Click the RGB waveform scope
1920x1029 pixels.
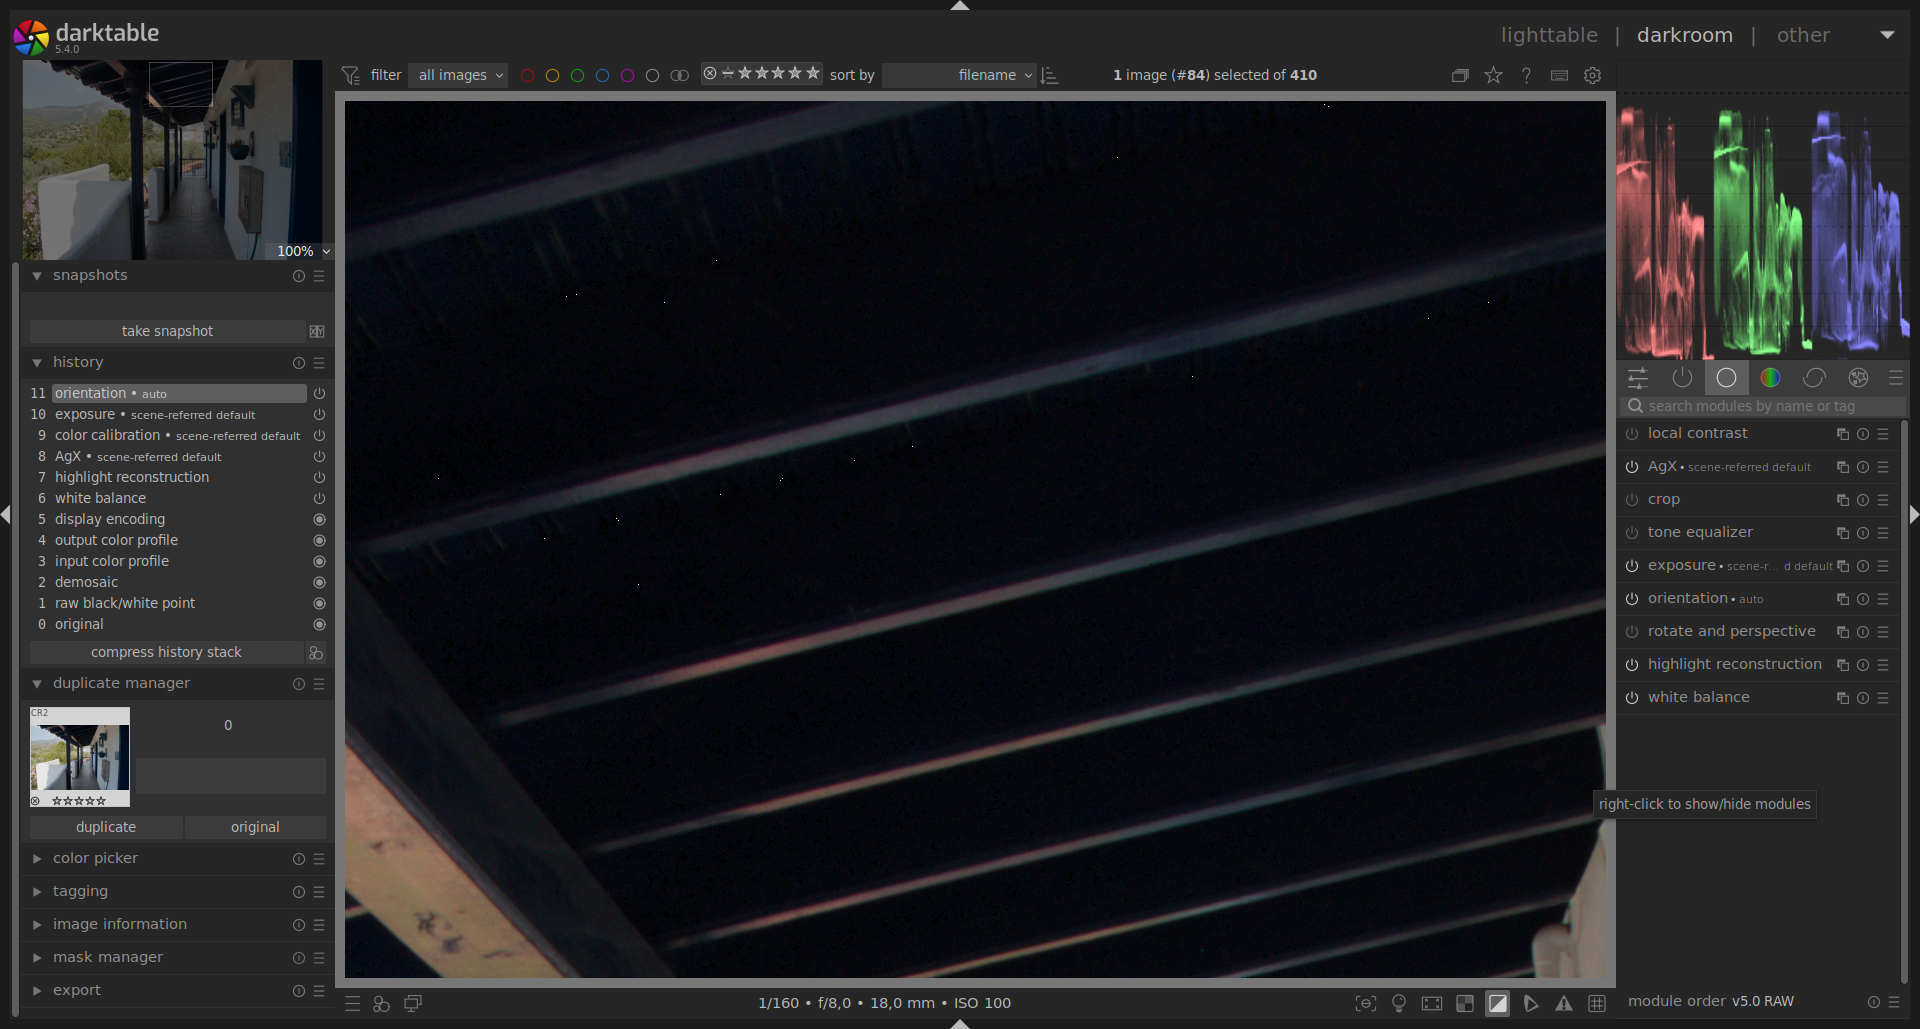coord(1763,227)
